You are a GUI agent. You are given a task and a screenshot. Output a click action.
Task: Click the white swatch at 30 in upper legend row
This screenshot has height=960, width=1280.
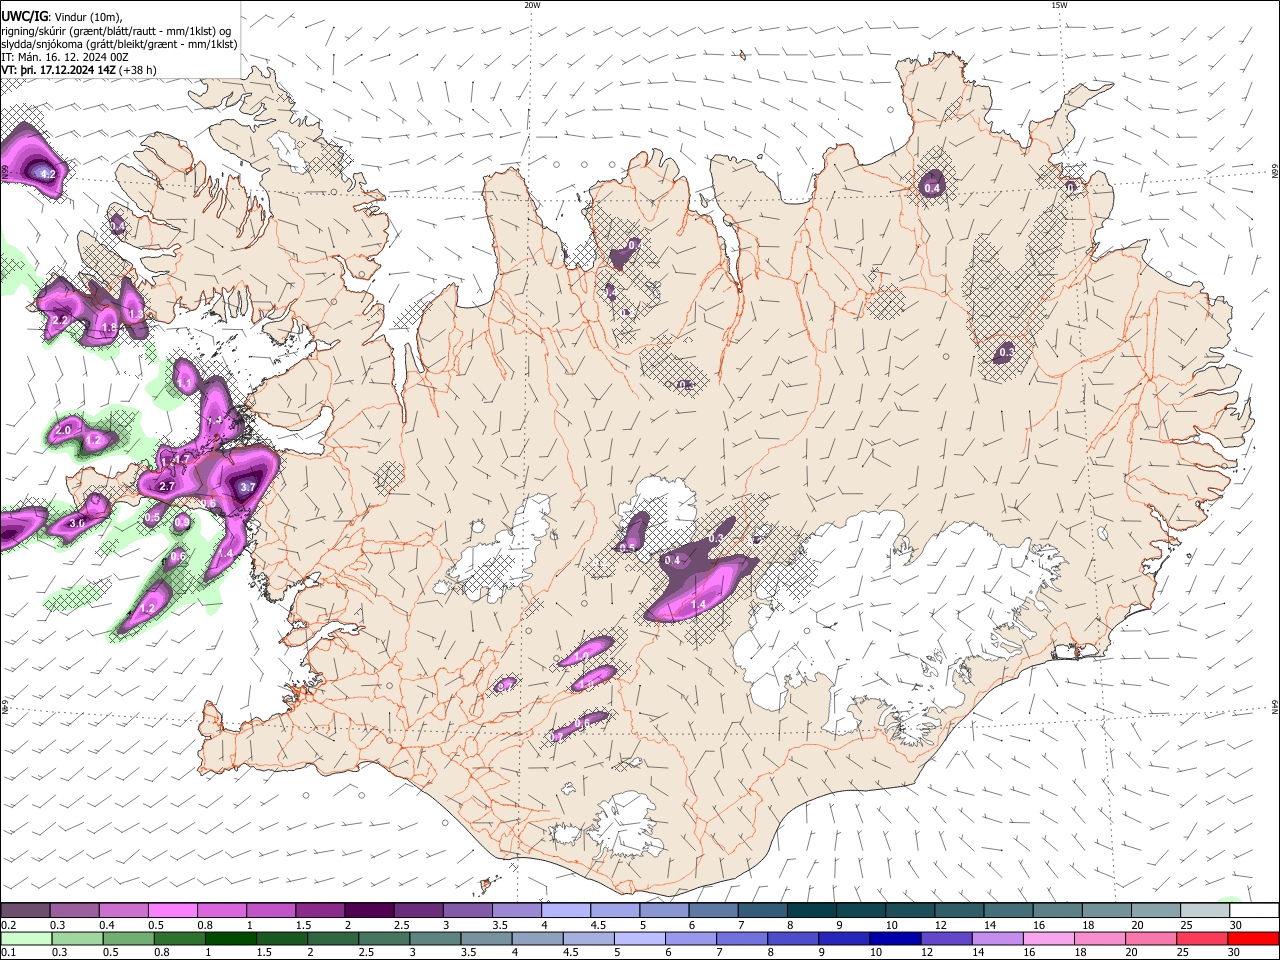[1253, 910]
